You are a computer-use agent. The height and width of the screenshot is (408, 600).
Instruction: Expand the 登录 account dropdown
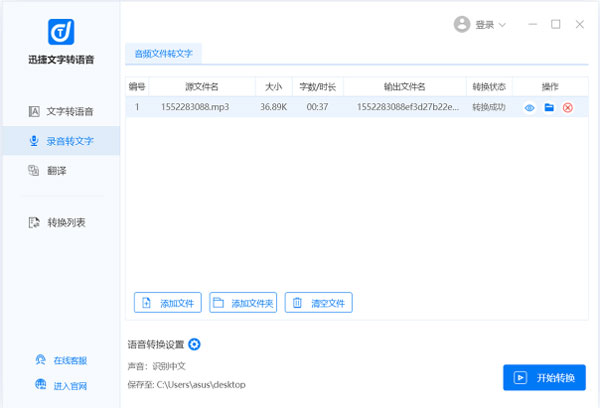pyautogui.click(x=491, y=24)
